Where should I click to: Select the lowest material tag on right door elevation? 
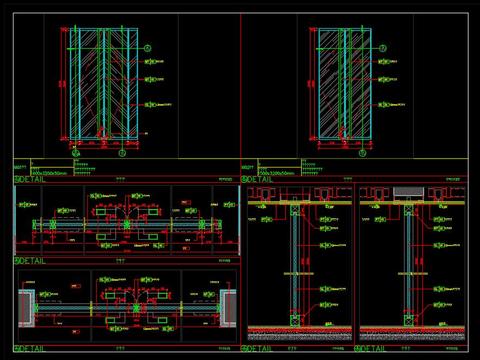[392, 105]
